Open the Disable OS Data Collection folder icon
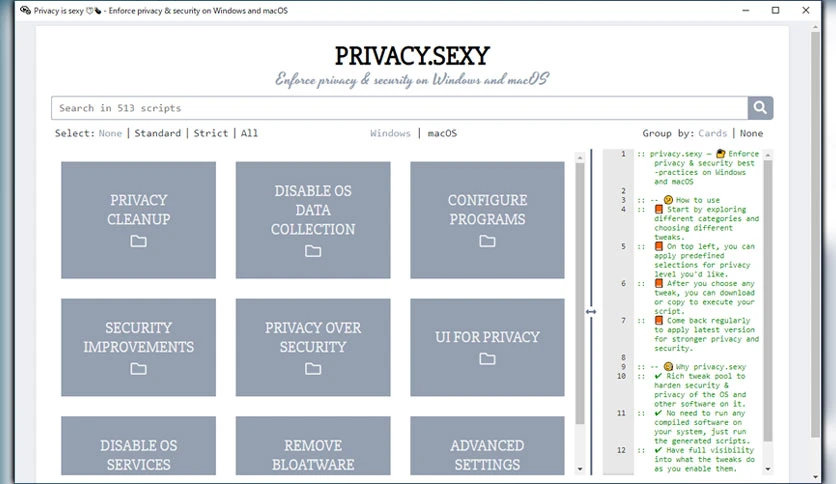The image size is (836, 484). click(x=313, y=251)
